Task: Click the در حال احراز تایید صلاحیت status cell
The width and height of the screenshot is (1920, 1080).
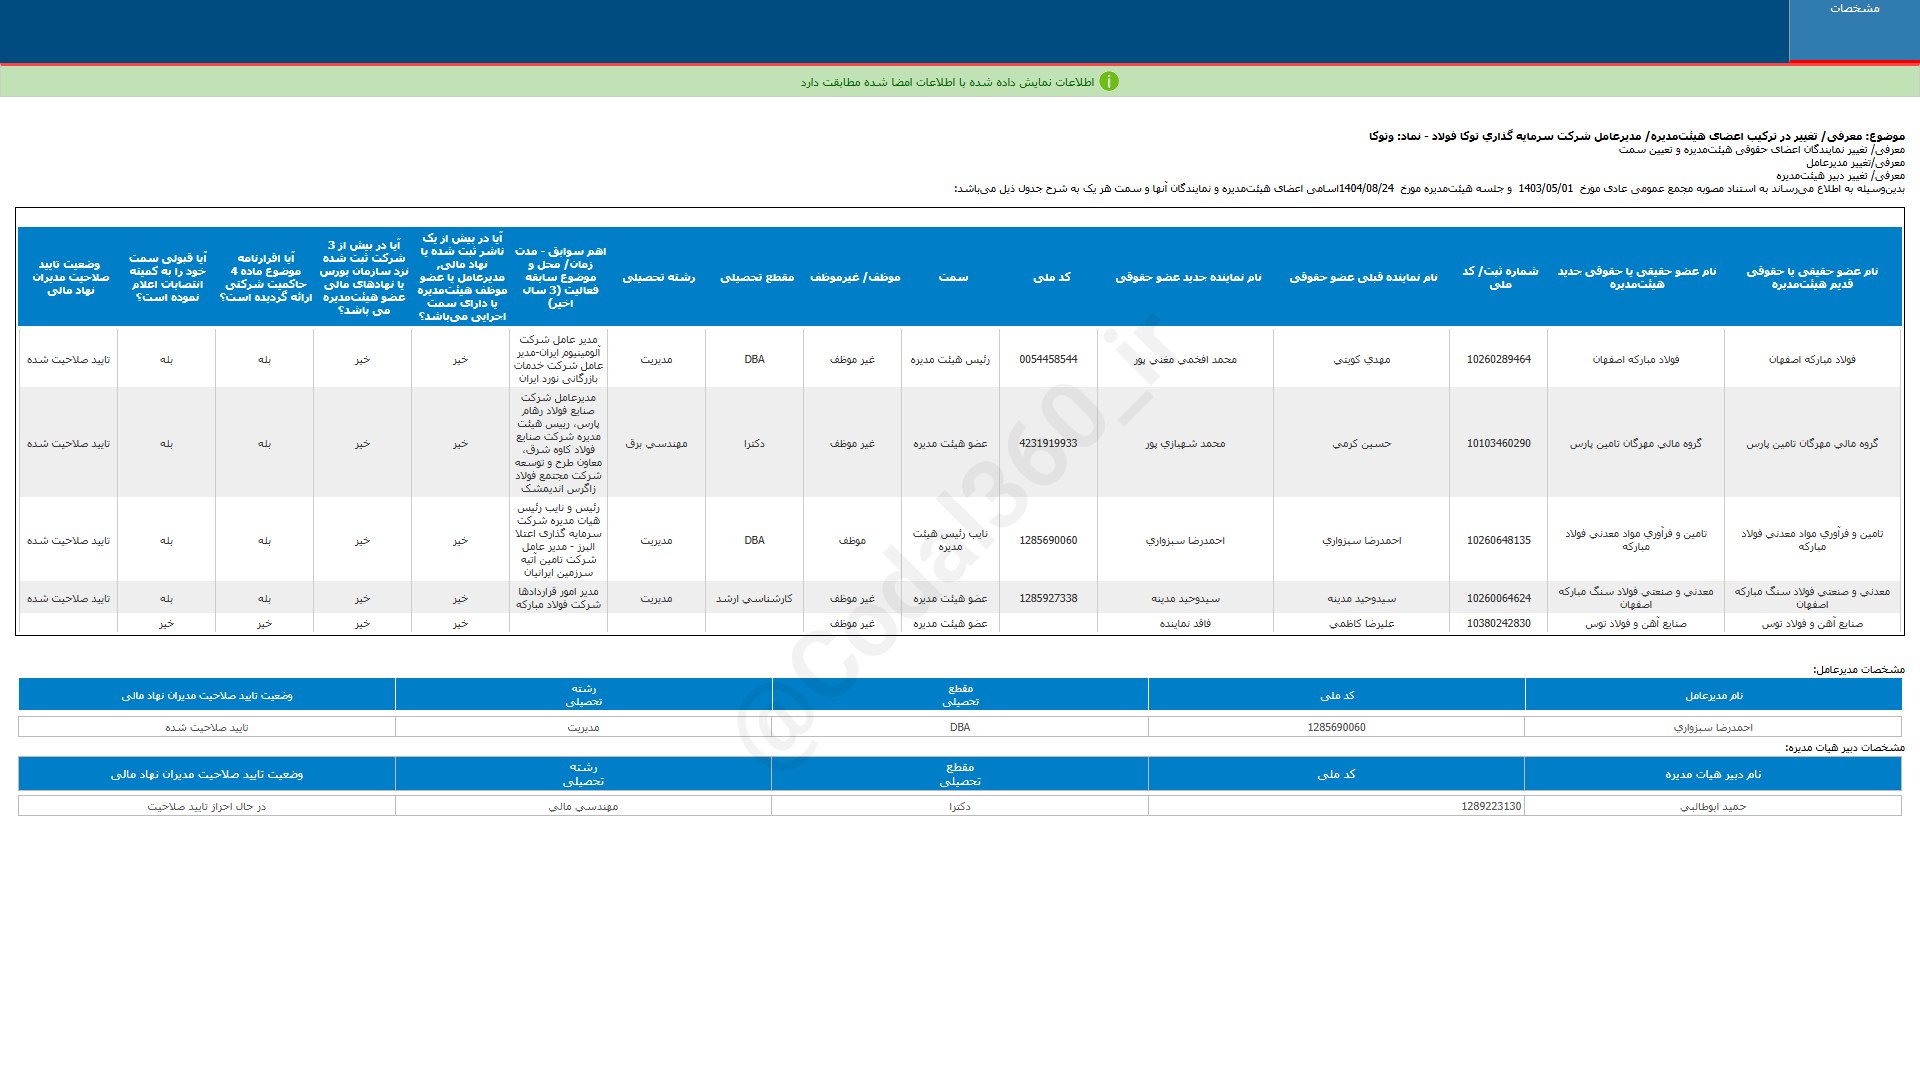Action: [207, 806]
